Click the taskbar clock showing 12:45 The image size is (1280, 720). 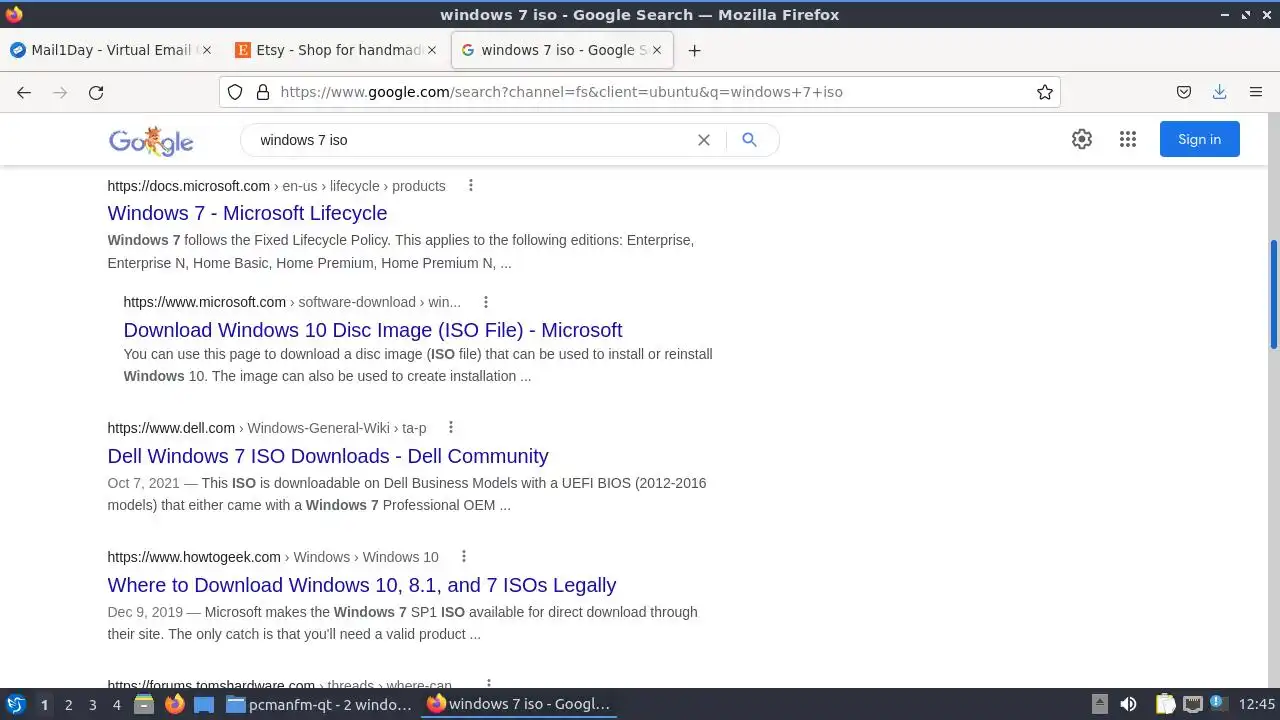[1257, 704]
